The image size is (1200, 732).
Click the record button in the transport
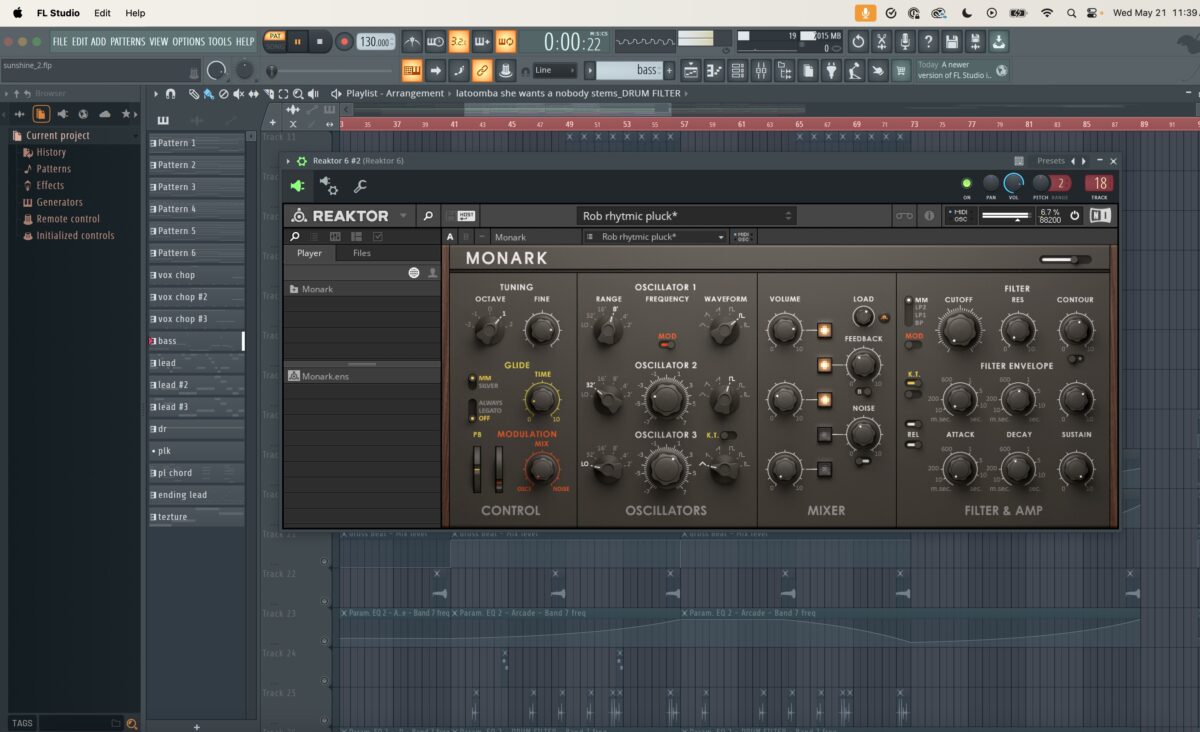coord(344,41)
